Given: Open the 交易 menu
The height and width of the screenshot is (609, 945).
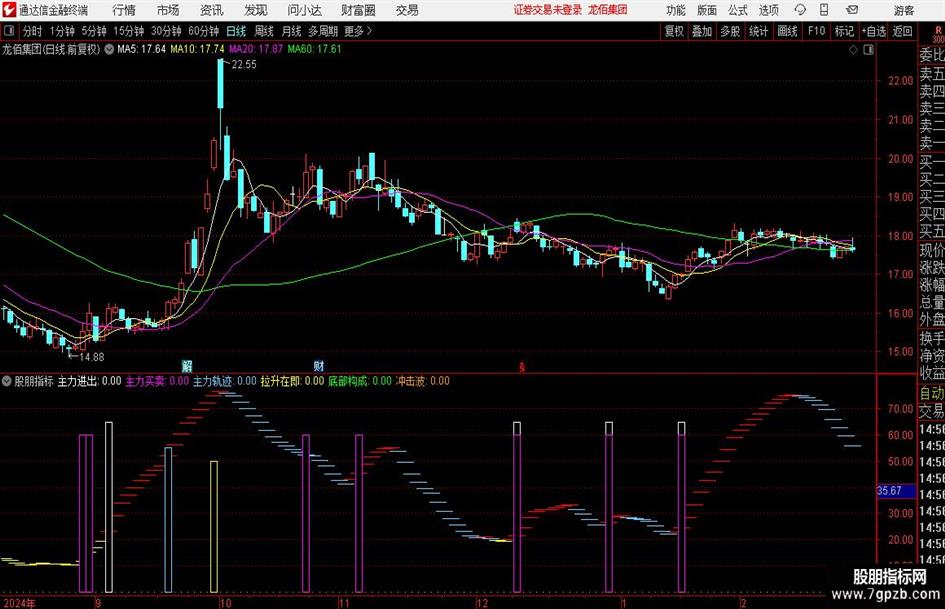Looking at the screenshot, I should [x=407, y=10].
